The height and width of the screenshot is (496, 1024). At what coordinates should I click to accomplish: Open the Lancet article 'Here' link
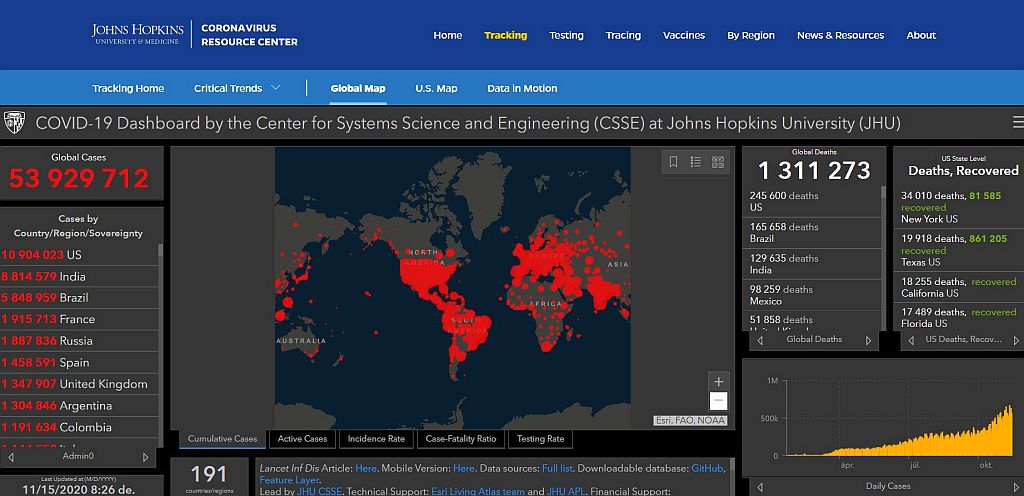click(366, 469)
